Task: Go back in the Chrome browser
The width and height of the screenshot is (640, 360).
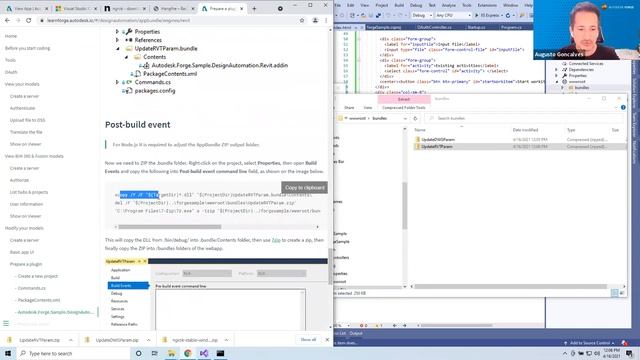Action: pos(7,20)
